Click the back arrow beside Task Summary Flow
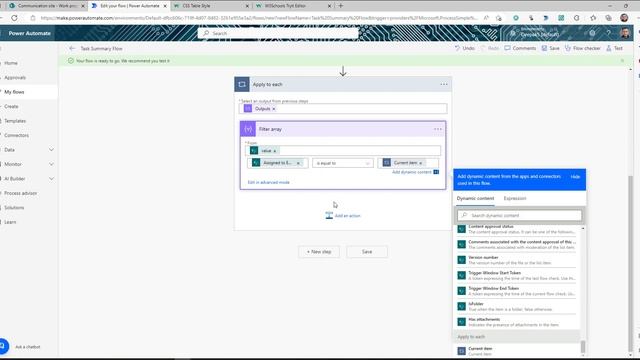The image size is (640, 360). click(x=72, y=49)
